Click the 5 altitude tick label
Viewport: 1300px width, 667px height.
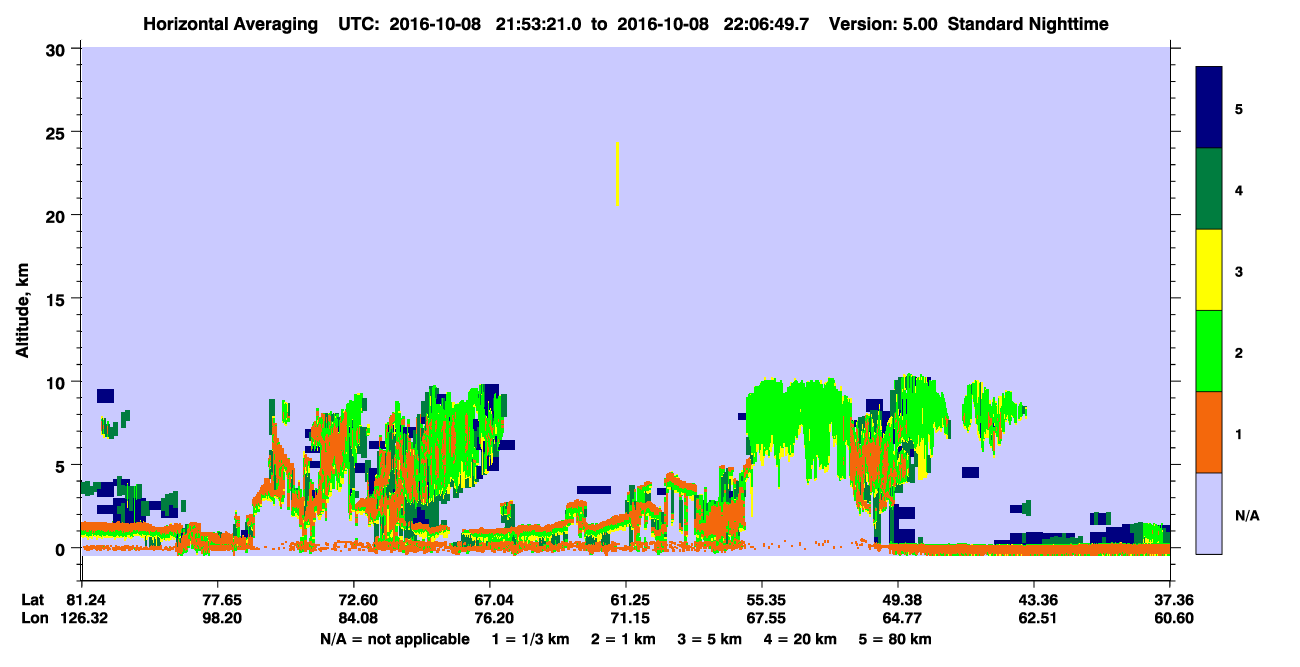tap(63, 465)
